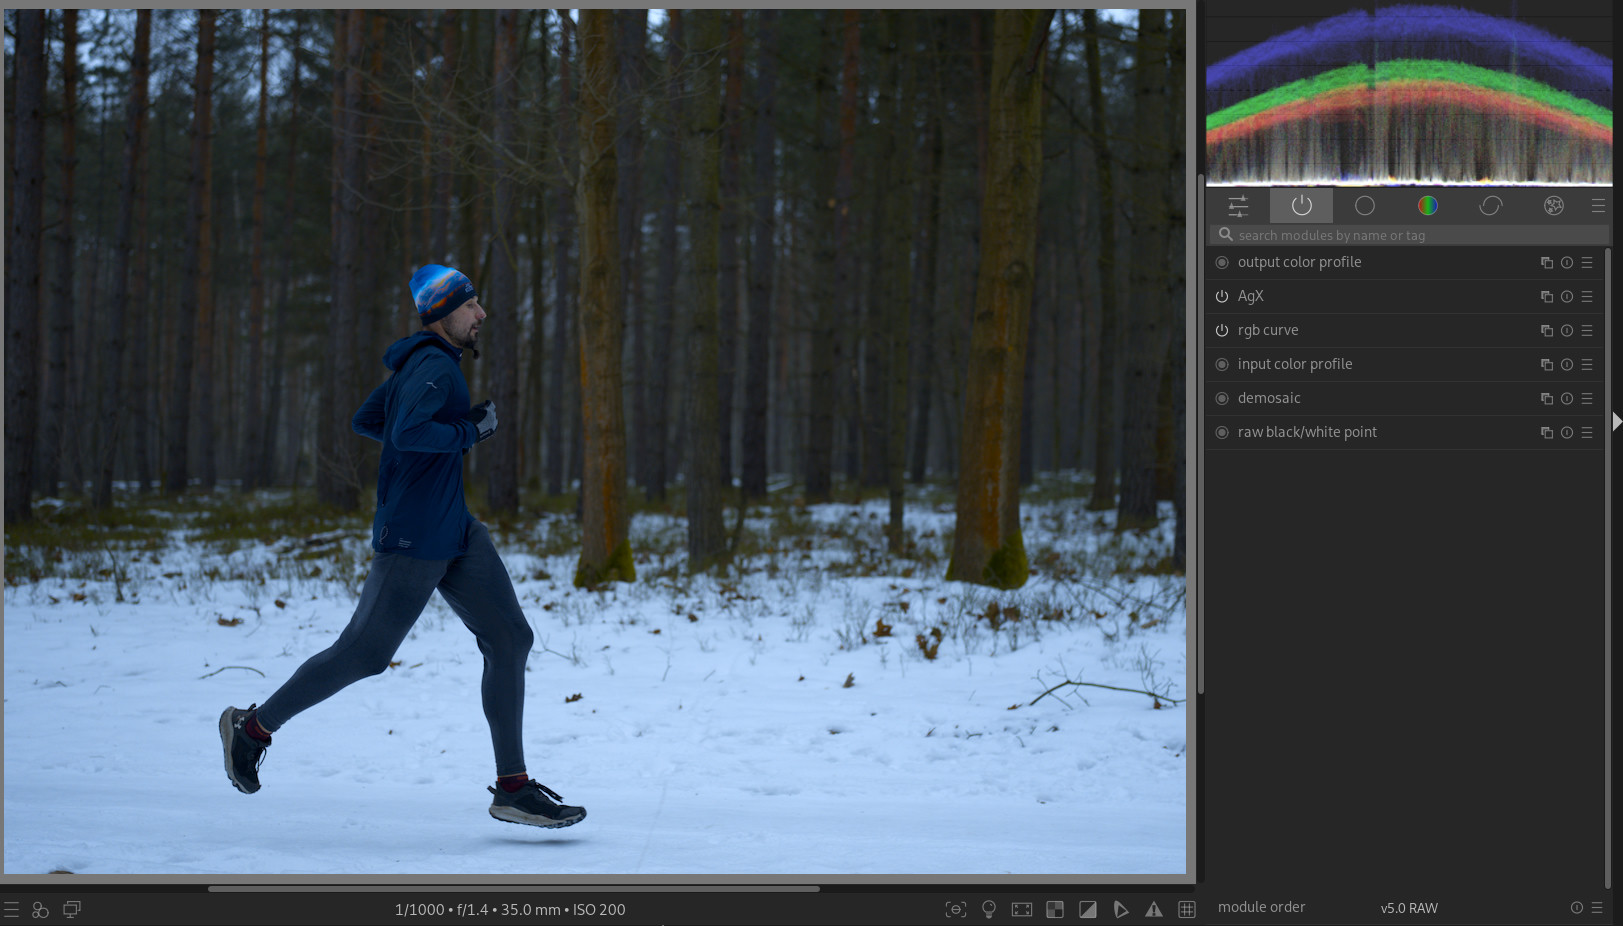Collapse the right side panel with the arrow

1617,422
